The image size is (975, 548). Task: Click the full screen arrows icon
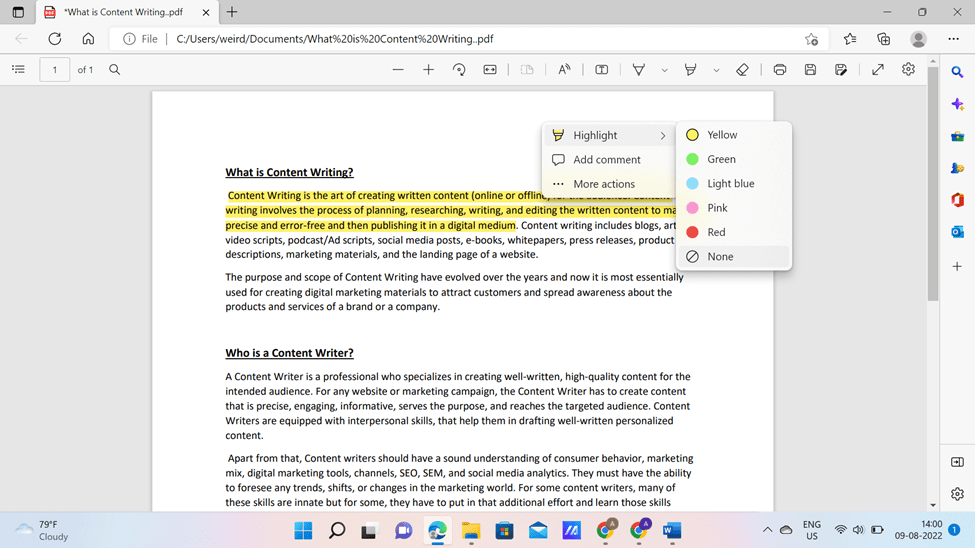point(877,70)
